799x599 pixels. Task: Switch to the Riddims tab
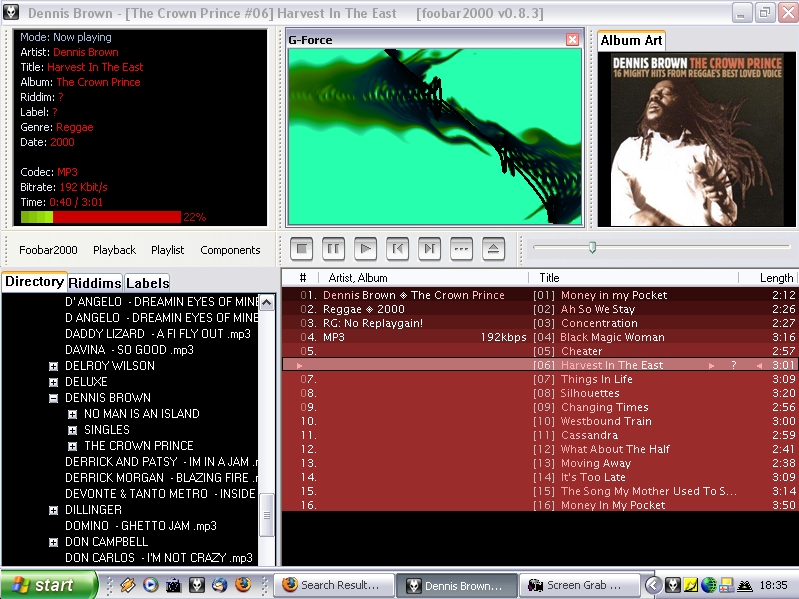coord(95,283)
